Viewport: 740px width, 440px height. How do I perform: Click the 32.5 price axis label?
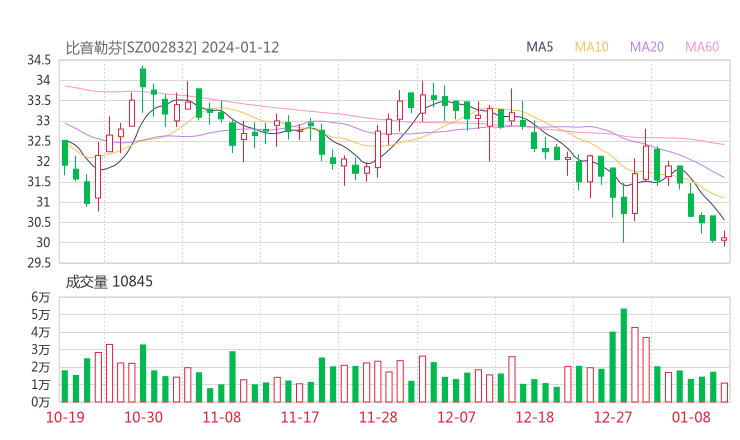point(39,141)
